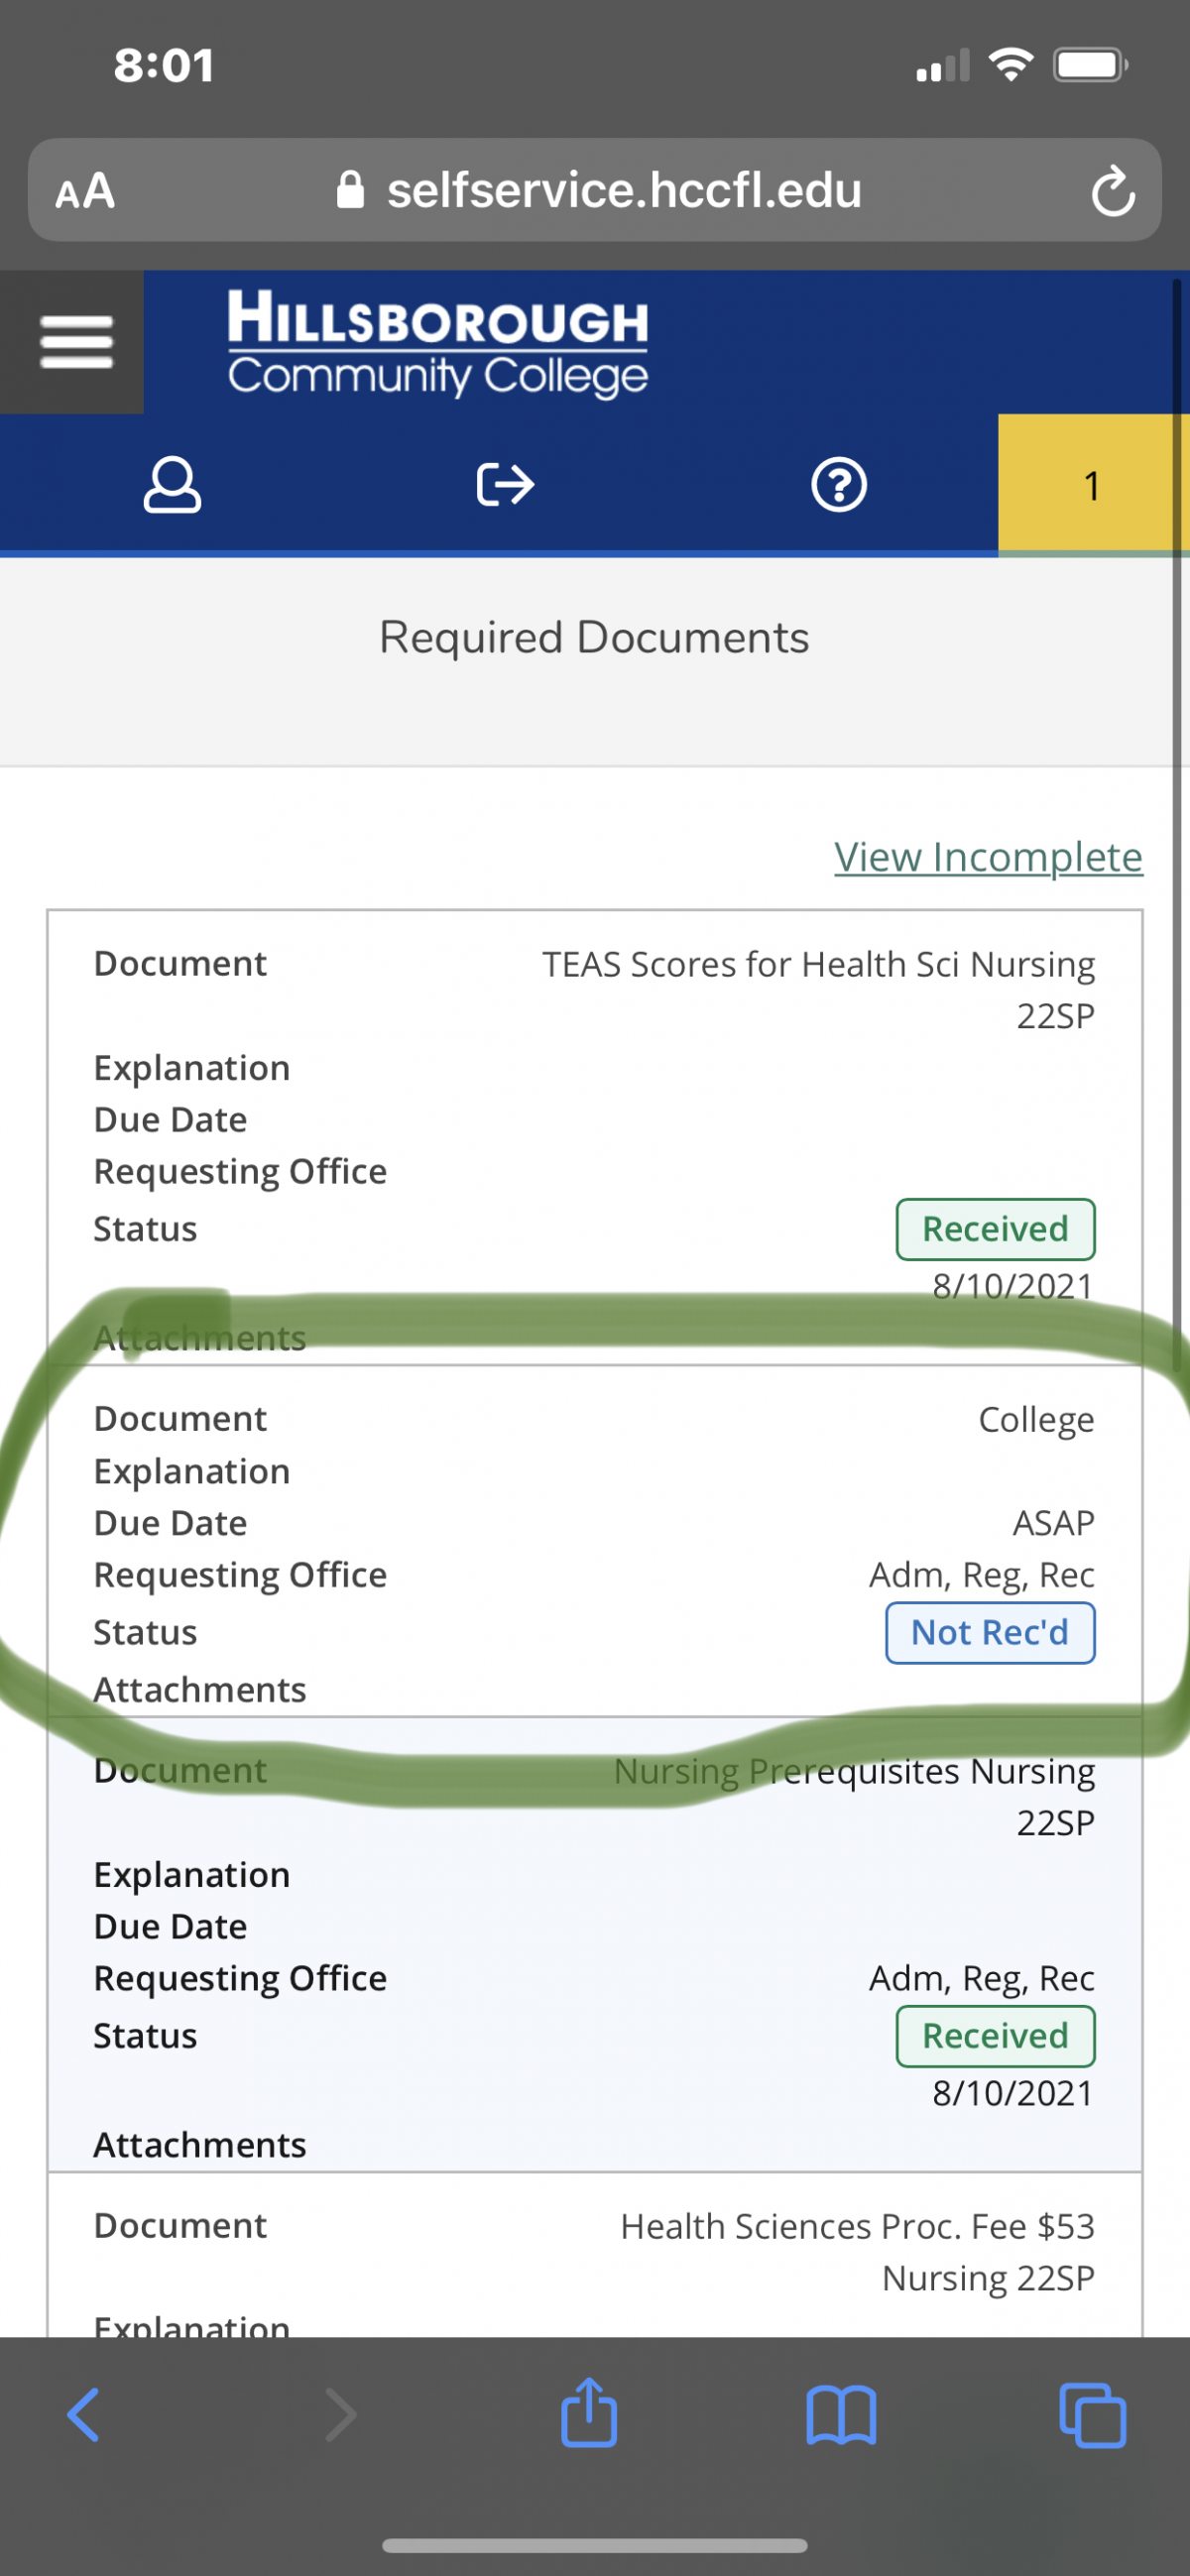Screen dimensions: 1190x2576
Task: Reload the page with refresh icon
Action: 1112,191
